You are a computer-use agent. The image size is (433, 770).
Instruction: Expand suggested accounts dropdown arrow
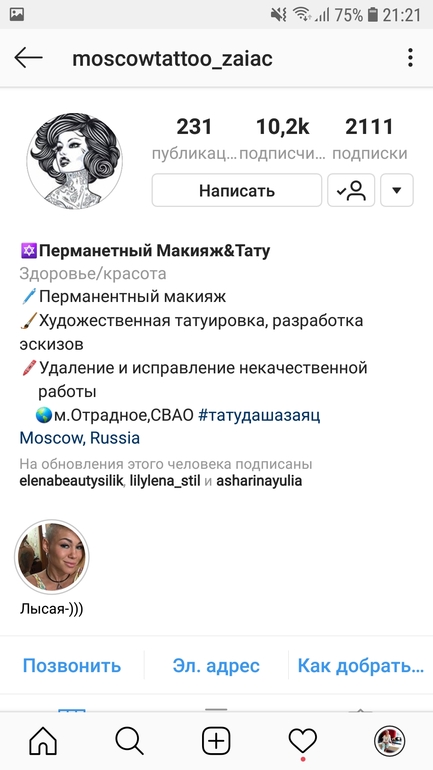[397, 190]
